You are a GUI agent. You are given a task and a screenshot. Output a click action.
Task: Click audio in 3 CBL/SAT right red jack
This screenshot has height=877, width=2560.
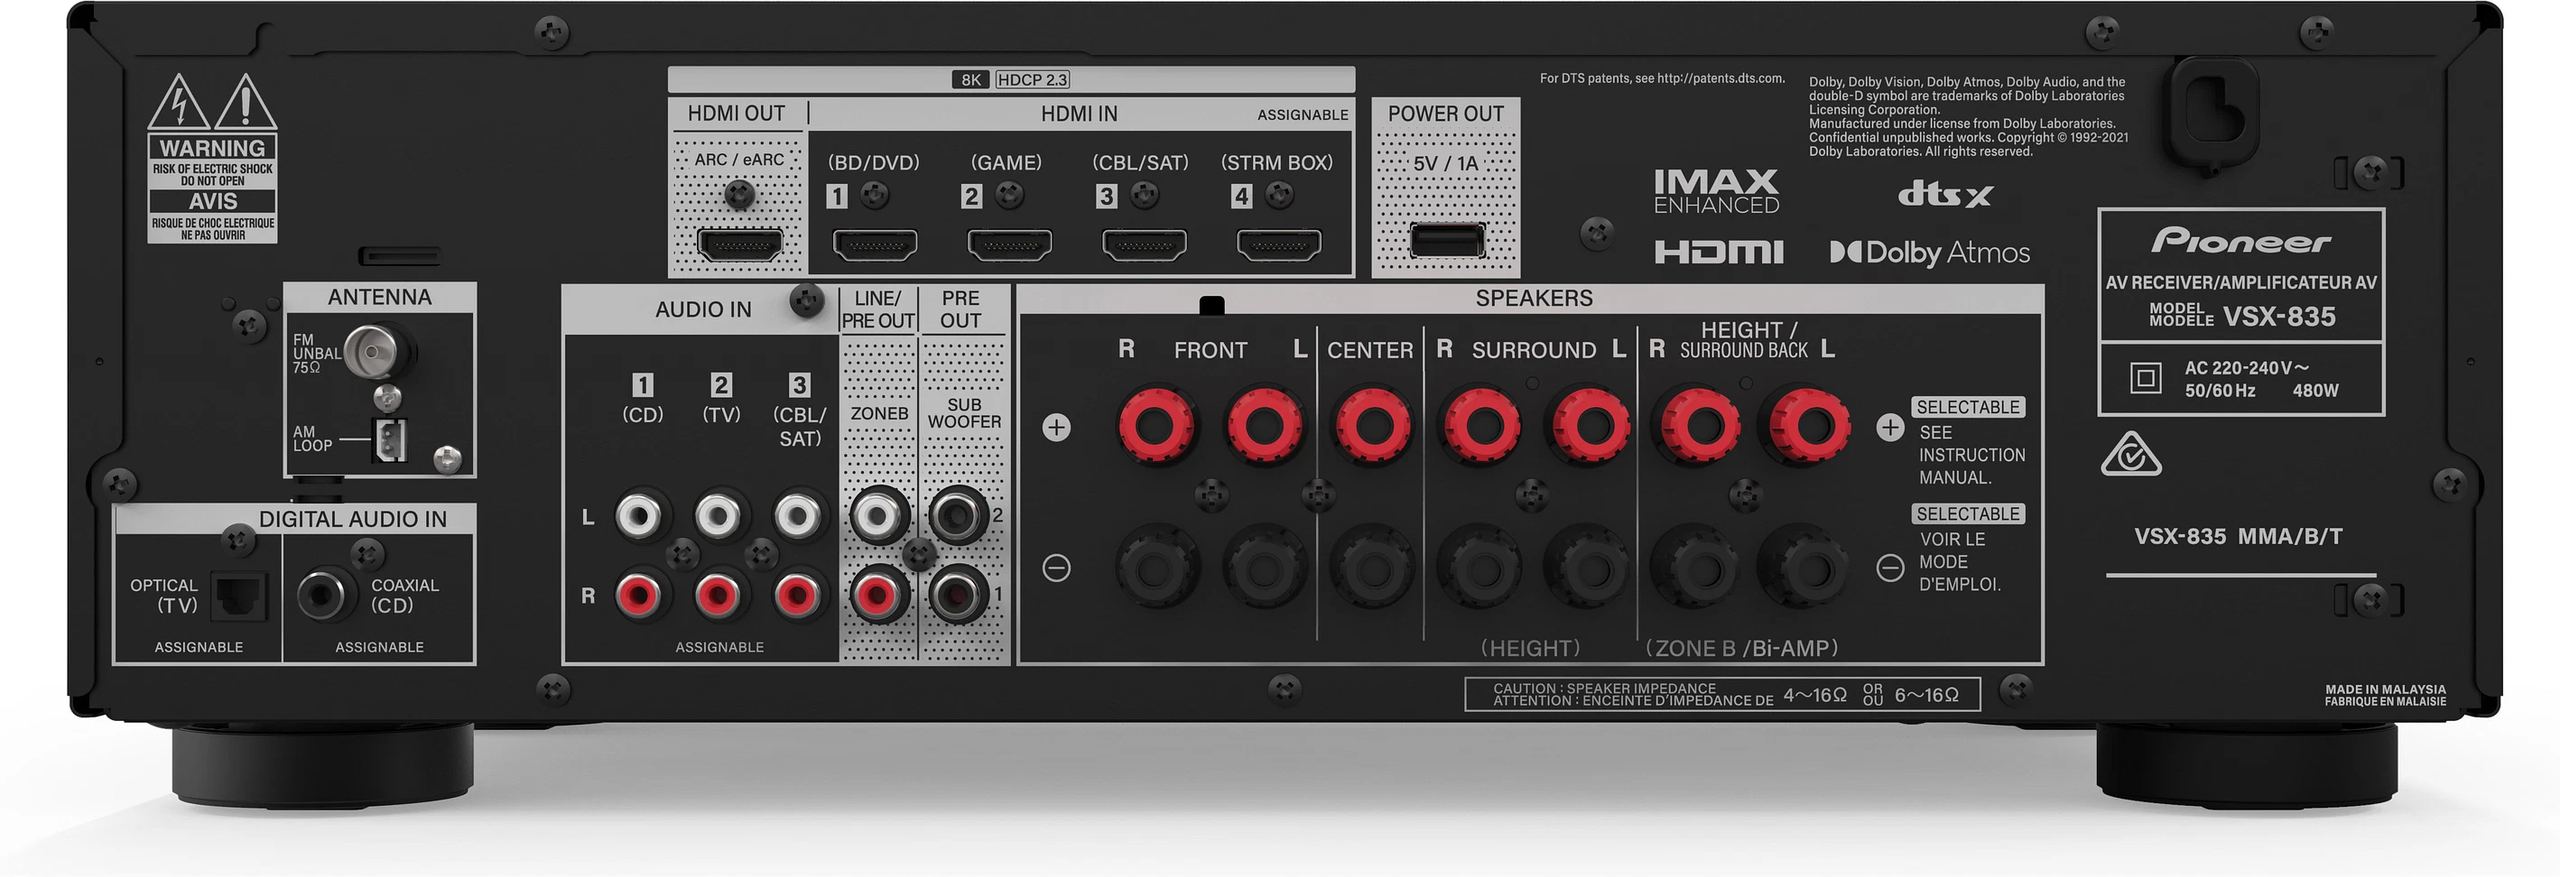coord(796,596)
